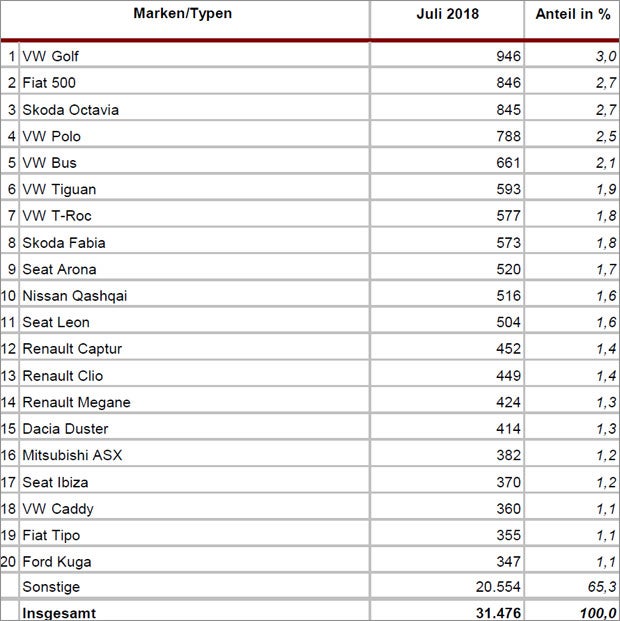Click the Juli 2018 column header
Image resolution: width=620 pixels, height=621 pixels.
click(x=447, y=14)
